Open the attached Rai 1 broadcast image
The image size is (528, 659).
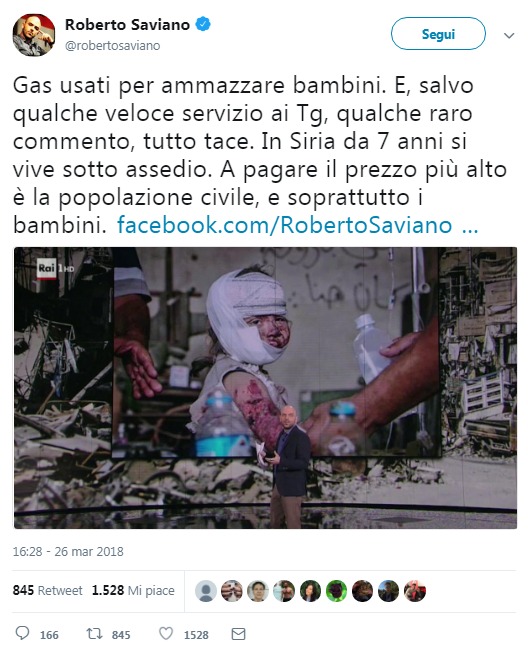tap(265, 387)
